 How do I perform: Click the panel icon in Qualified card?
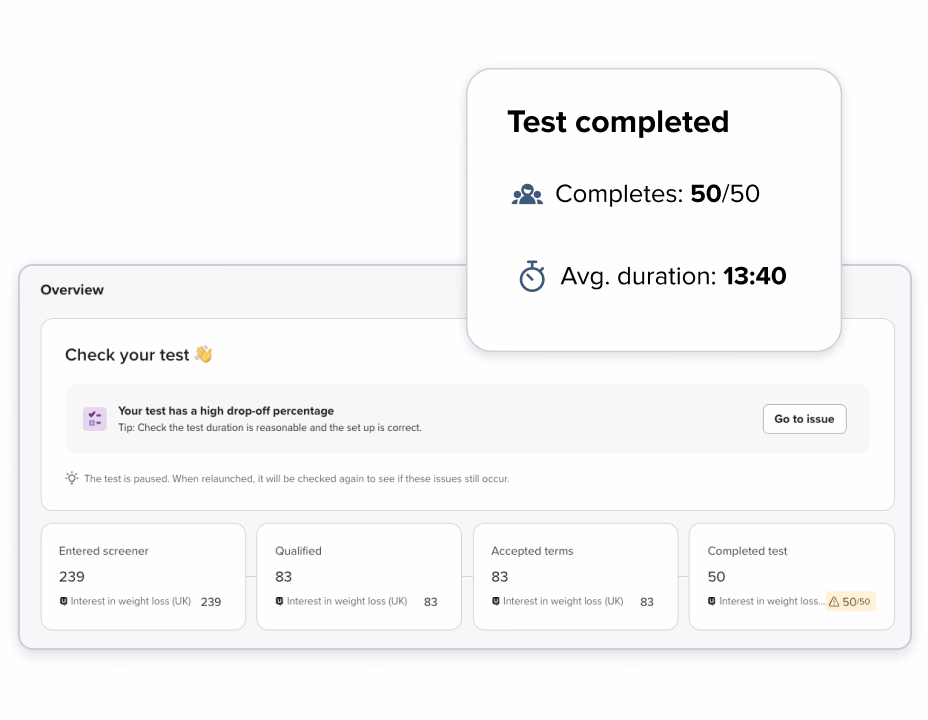click(x=280, y=601)
